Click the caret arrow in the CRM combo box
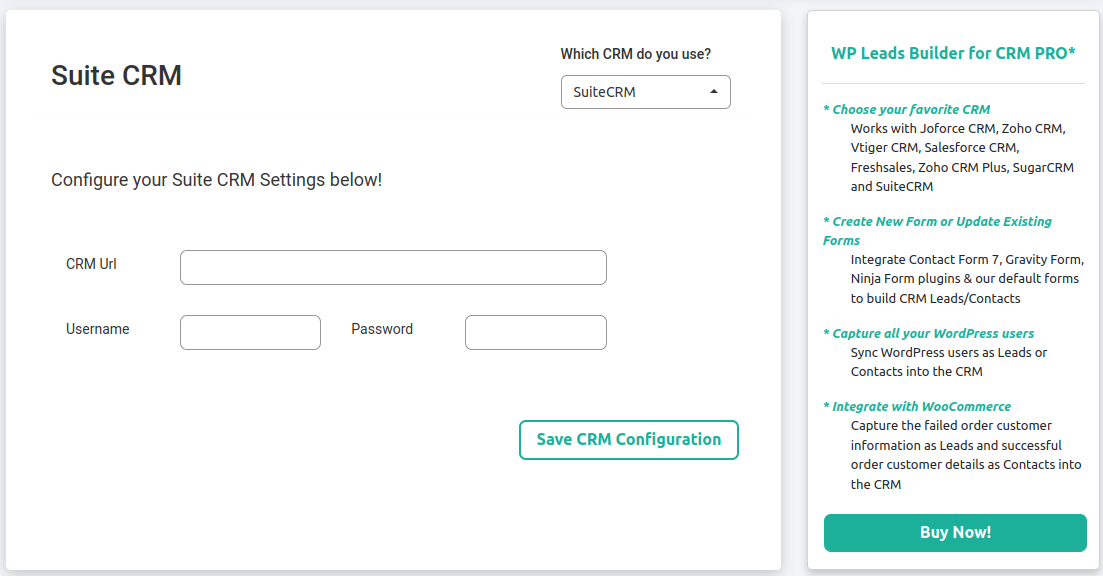 click(714, 92)
